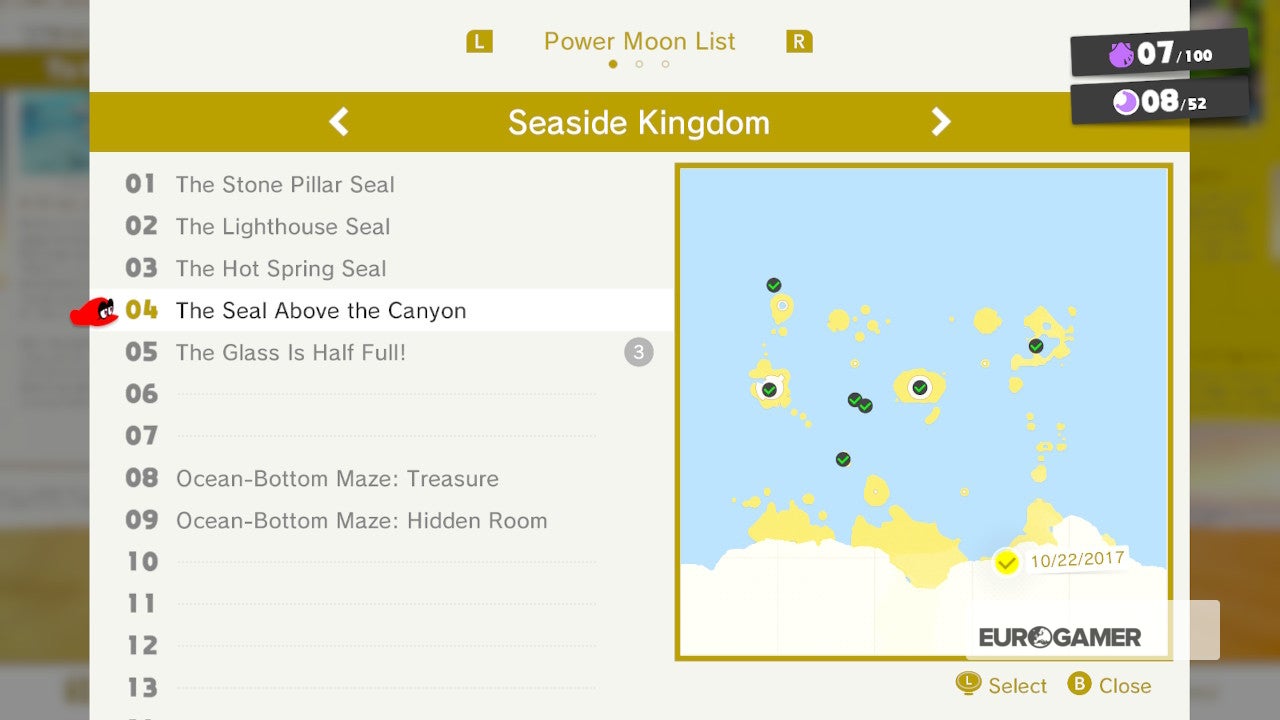Click the Close label
Viewport: 1280px width, 720px height.
point(1125,685)
